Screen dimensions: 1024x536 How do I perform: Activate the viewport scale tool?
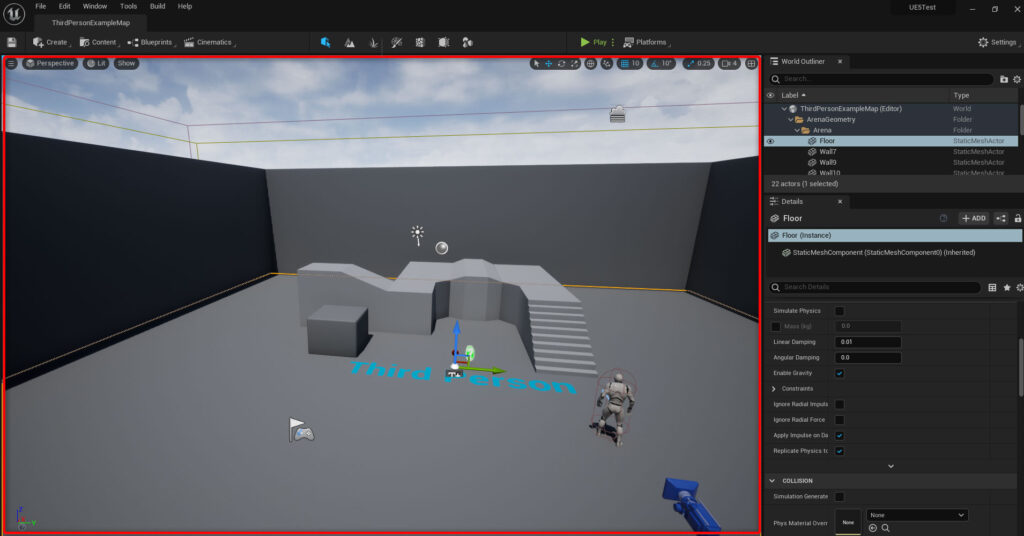point(574,63)
